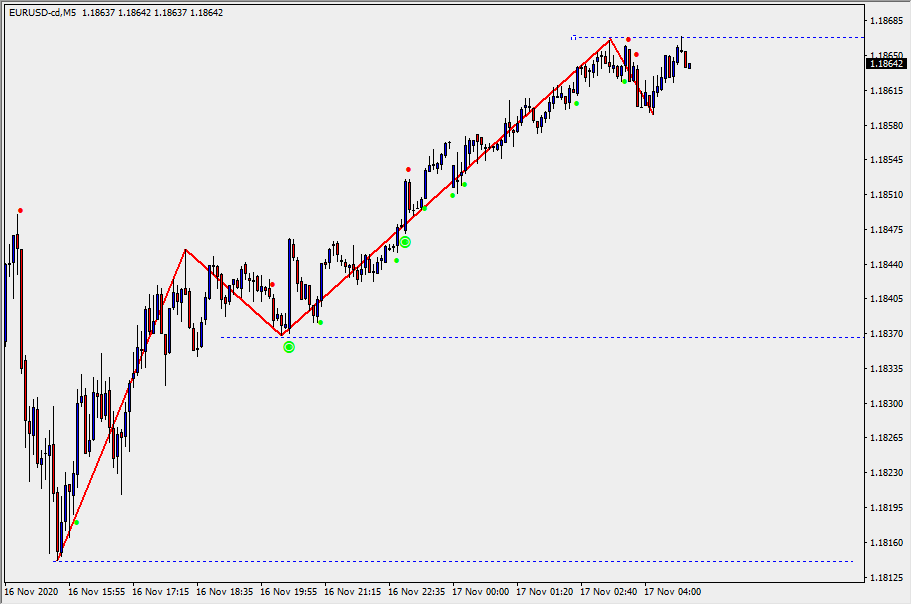Select the circled green marker on the rising zigzag segment
Image resolution: width=912 pixels, height=605 pixels.
click(x=405, y=242)
